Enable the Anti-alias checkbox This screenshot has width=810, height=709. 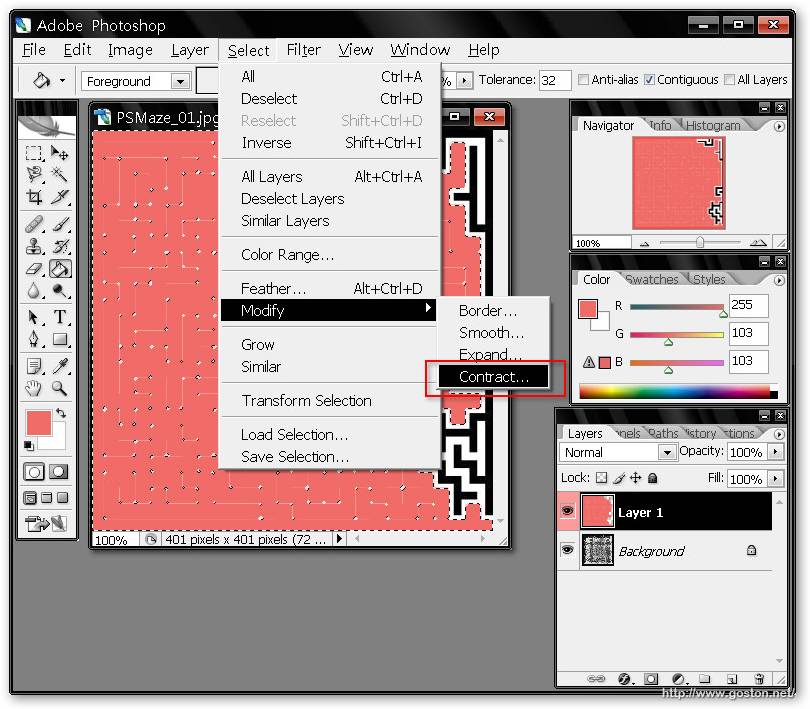[583, 80]
